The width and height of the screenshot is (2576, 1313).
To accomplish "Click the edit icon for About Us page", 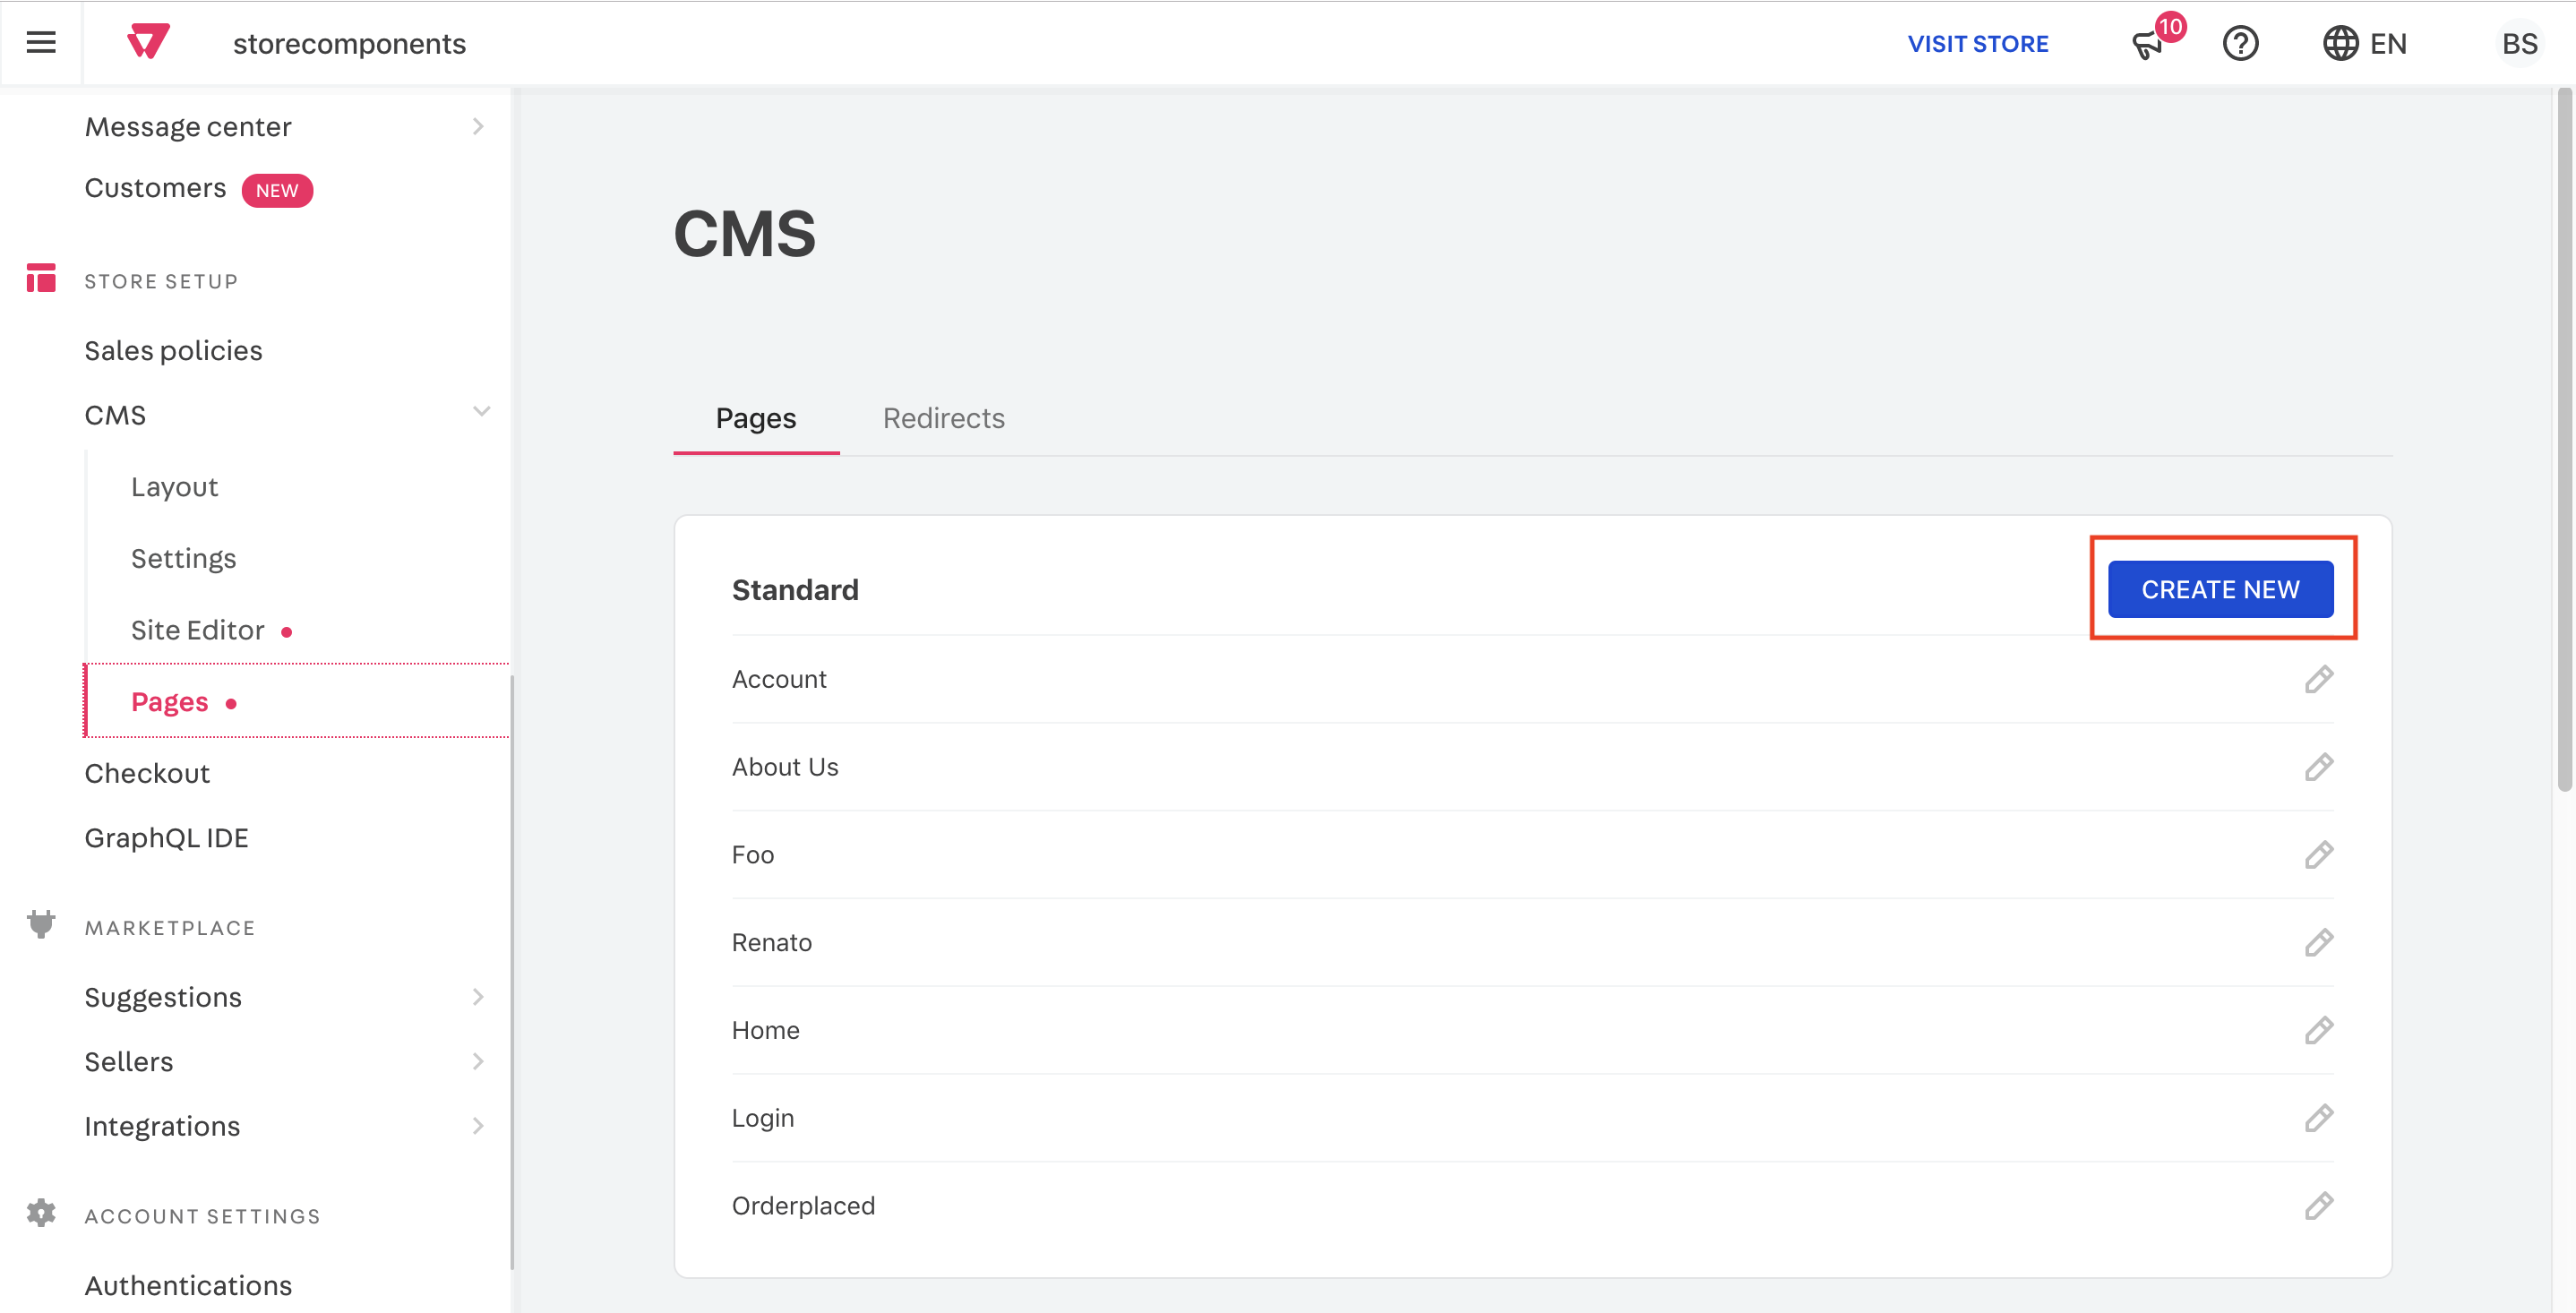I will point(2318,767).
